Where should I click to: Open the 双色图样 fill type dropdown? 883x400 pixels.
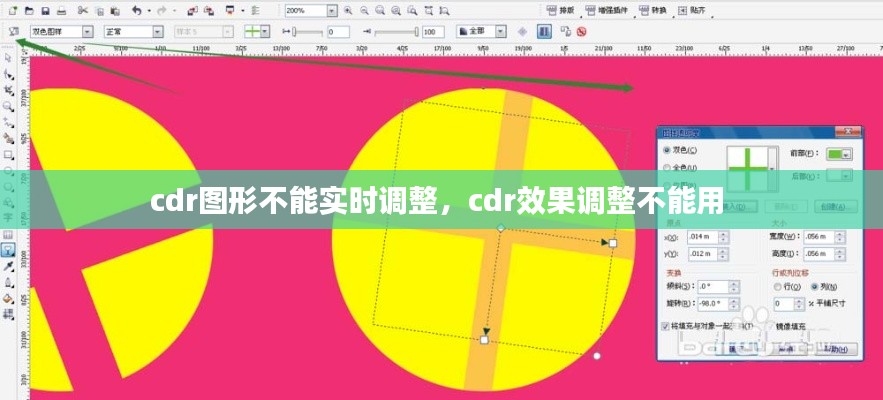tap(91, 32)
